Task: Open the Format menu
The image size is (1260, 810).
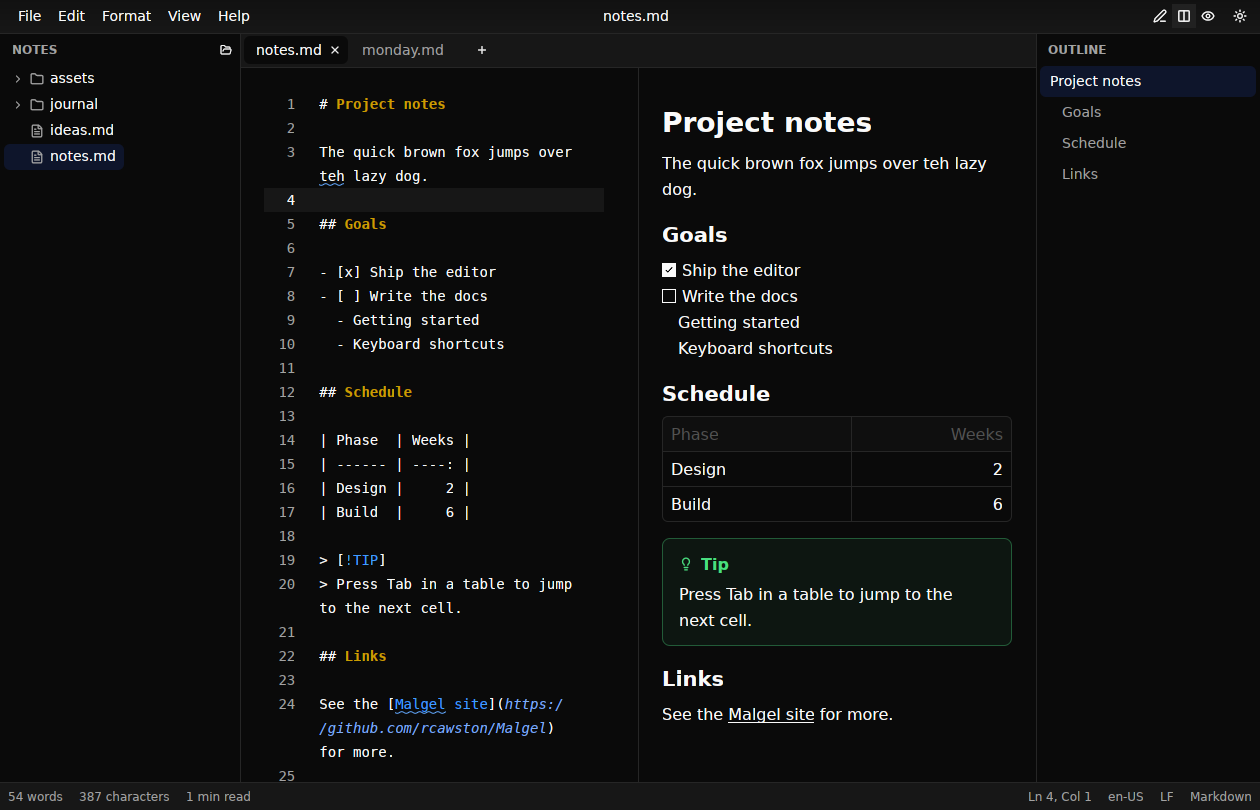Action: pos(126,16)
